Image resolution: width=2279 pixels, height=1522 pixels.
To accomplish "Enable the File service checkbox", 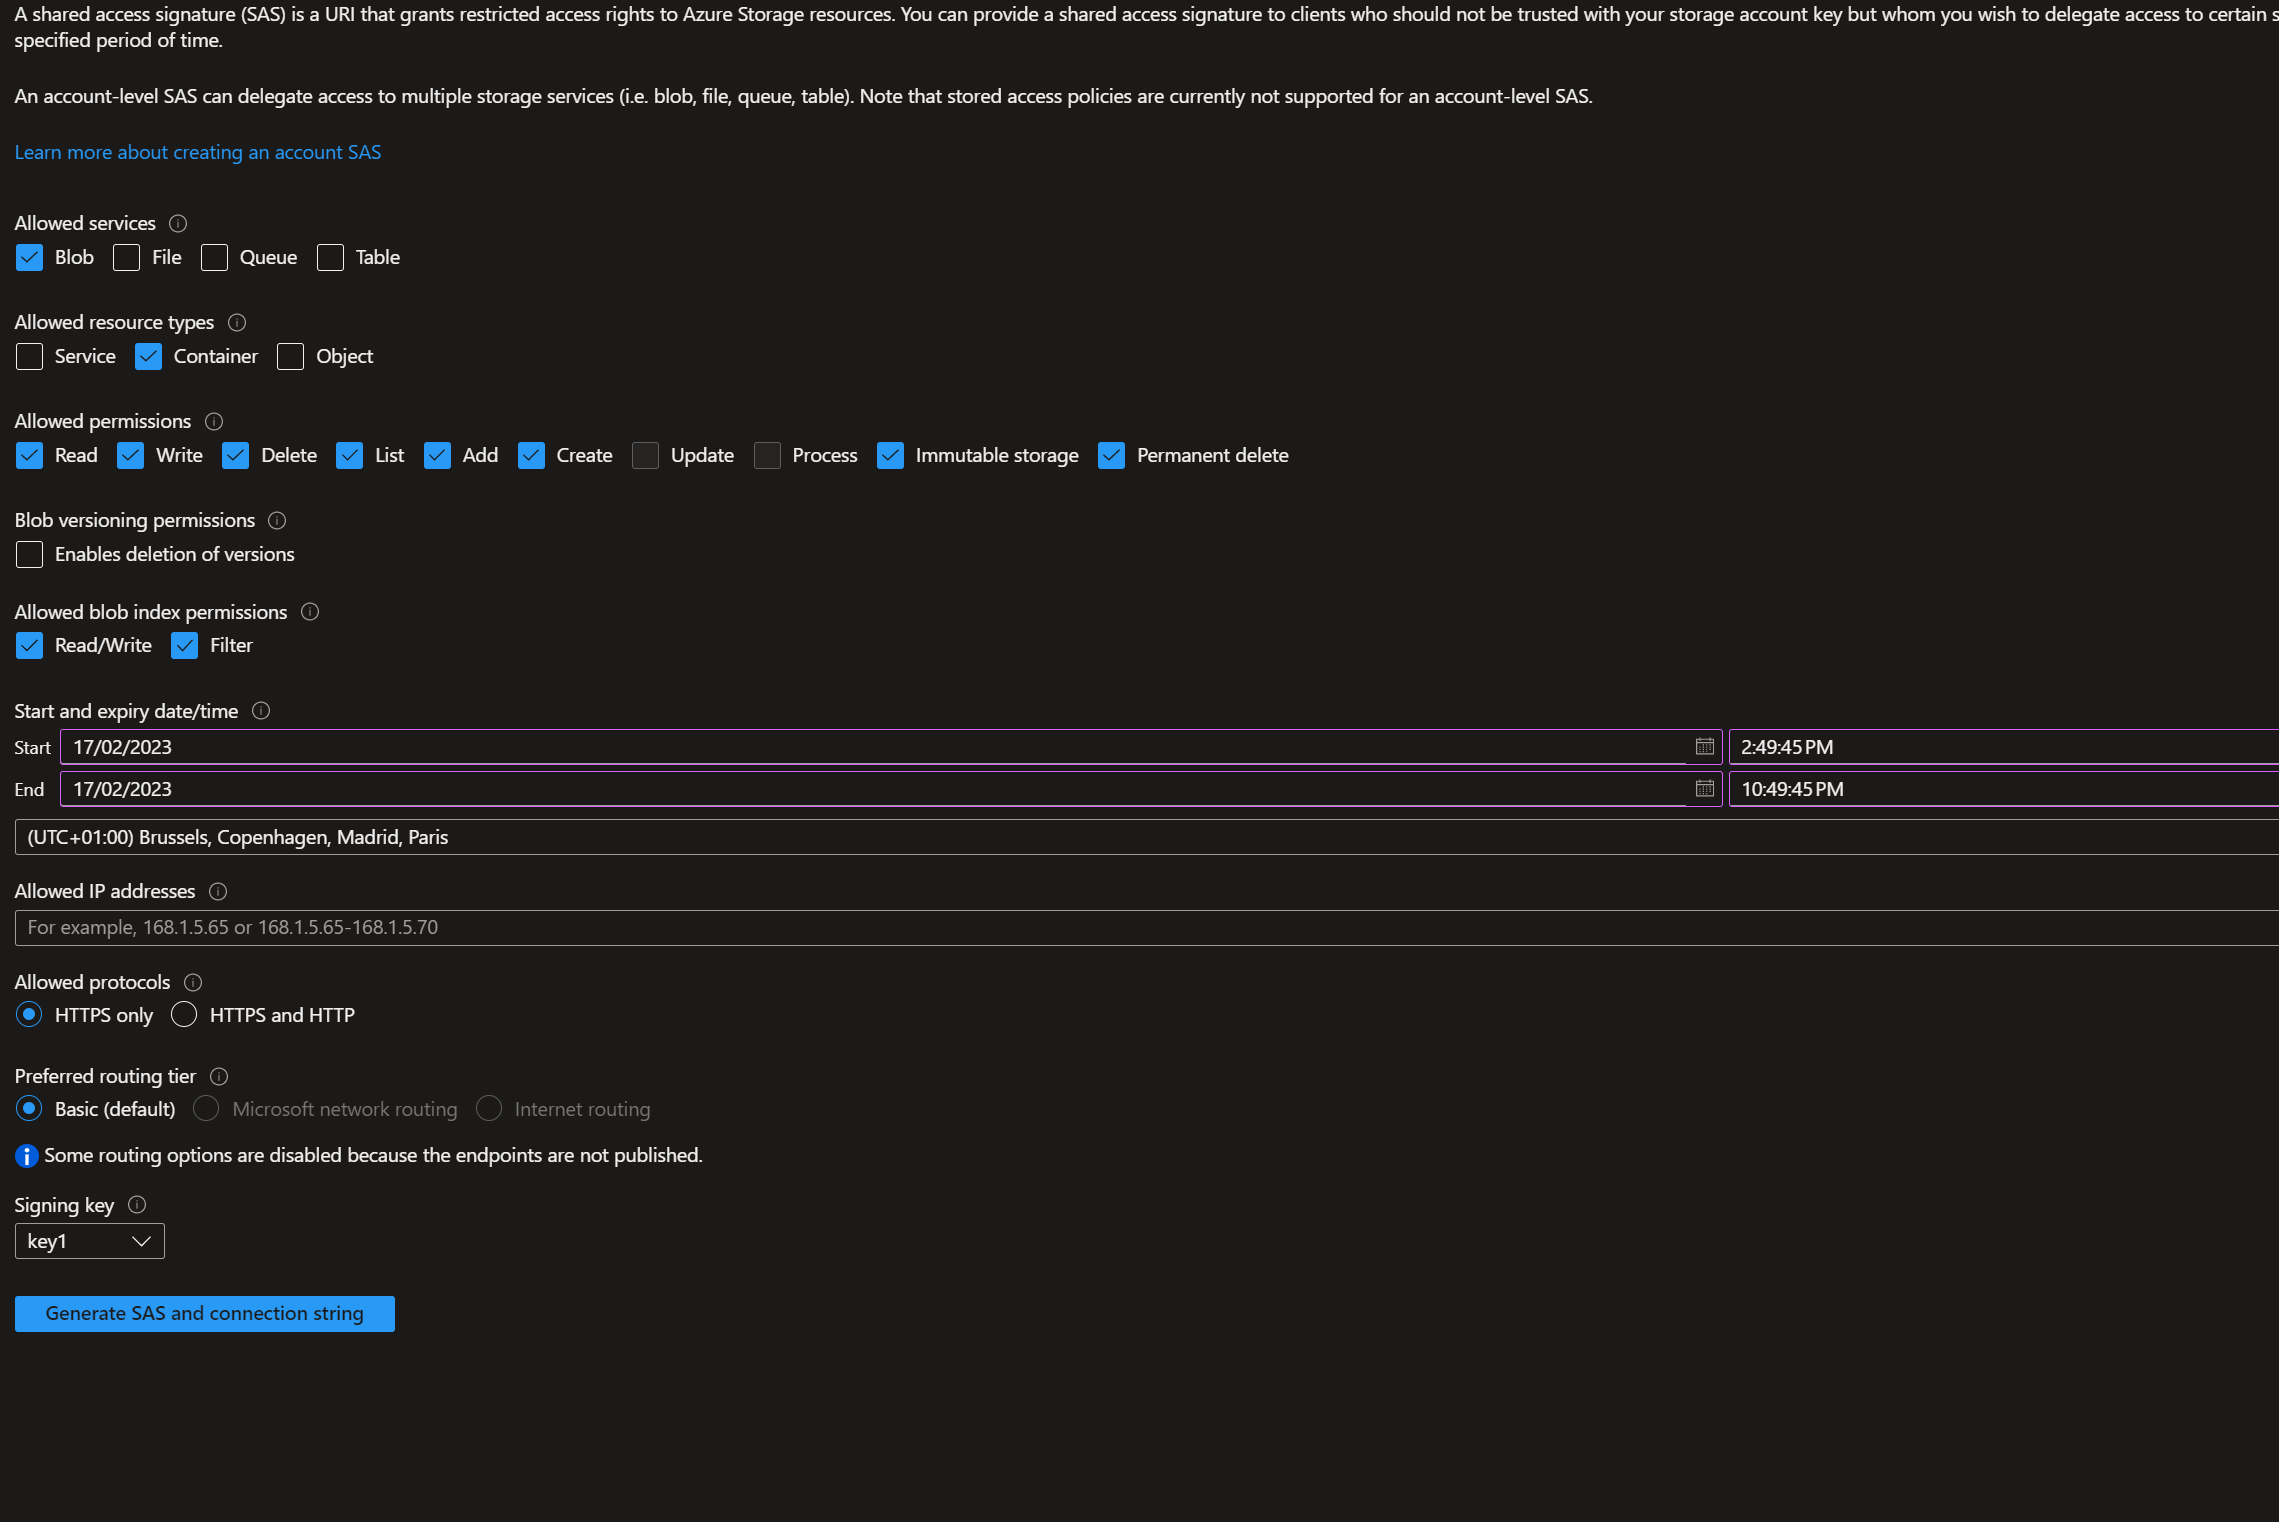I will click(x=127, y=258).
